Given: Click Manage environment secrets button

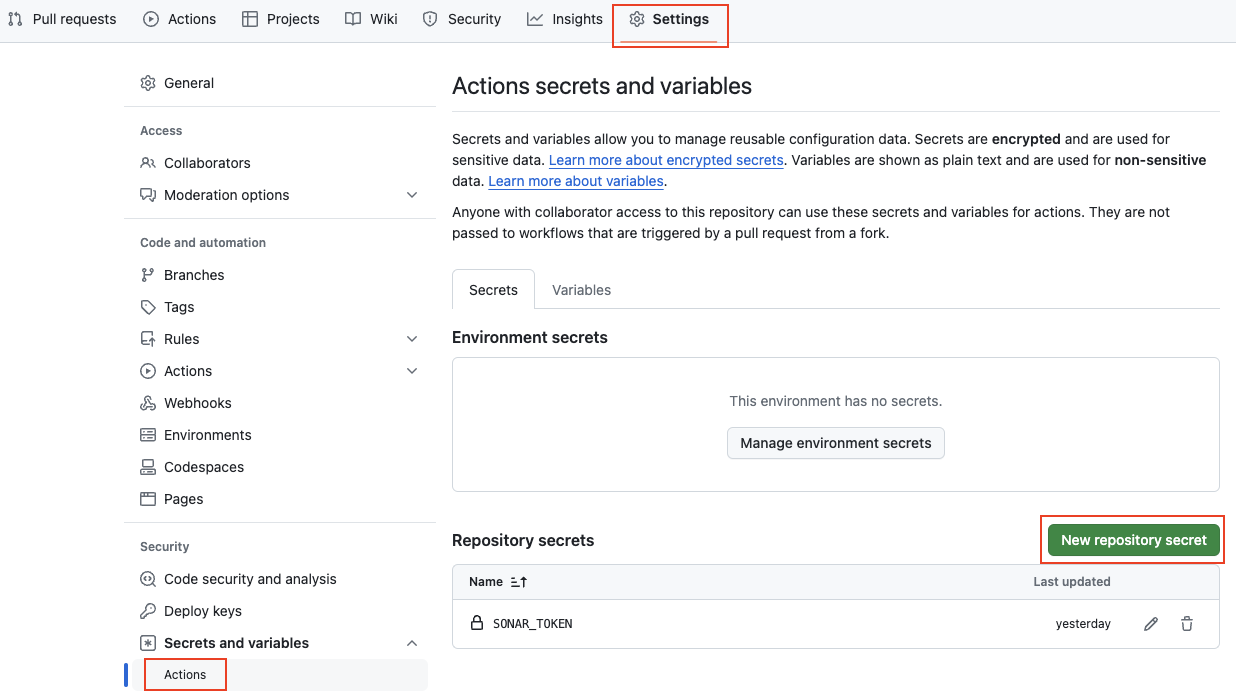Looking at the screenshot, I should [x=835, y=443].
